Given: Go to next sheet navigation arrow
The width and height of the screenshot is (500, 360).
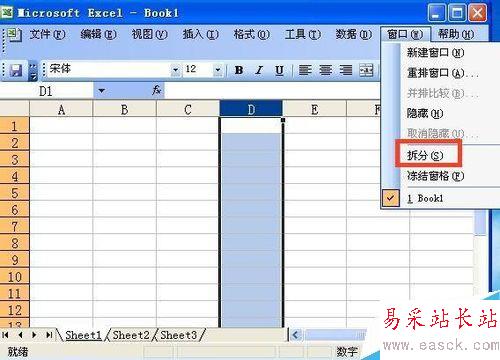Looking at the screenshot, I should click(34, 335).
